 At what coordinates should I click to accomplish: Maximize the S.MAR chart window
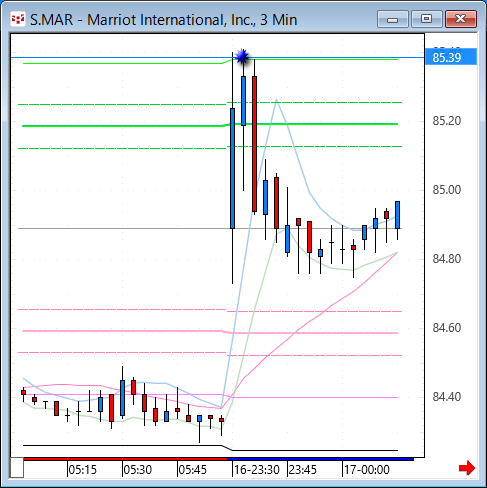coord(426,19)
